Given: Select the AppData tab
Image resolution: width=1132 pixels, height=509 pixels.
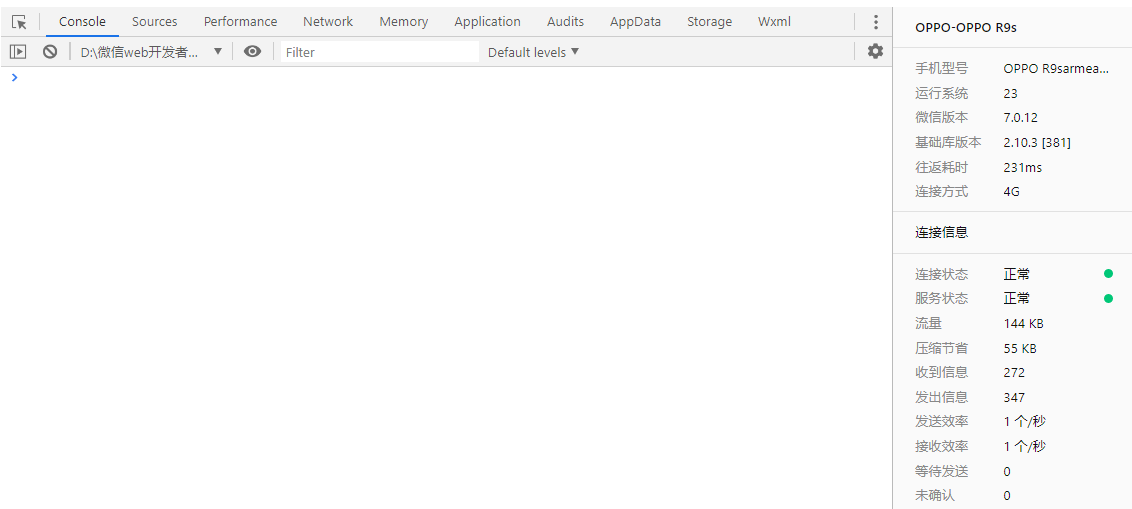Looking at the screenshot, I should (x=635, y=22).
